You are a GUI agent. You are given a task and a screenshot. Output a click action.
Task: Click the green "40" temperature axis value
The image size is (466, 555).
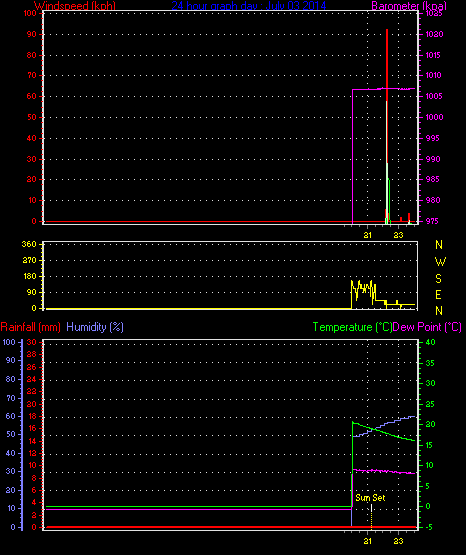click(x=430, y=342)
